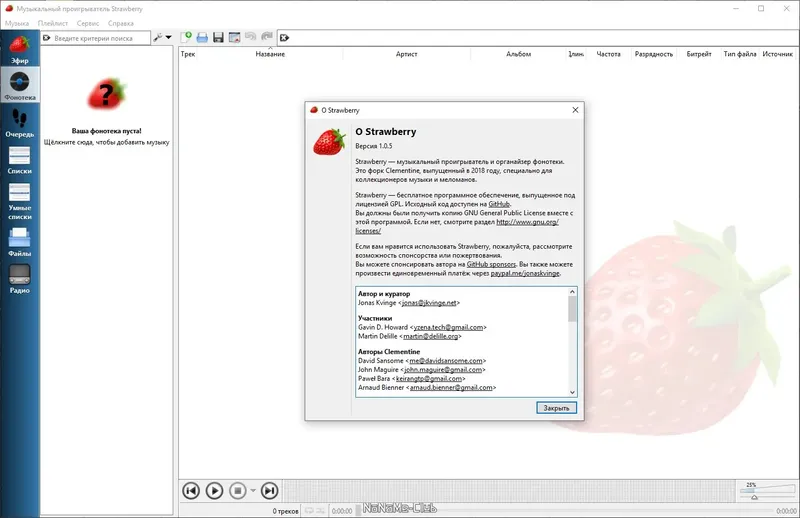Viewport: 800px width, 518px height.
Task: Click the question-mark strawberry empty library image
Action: pyautogui.click(x=106, y=94)
